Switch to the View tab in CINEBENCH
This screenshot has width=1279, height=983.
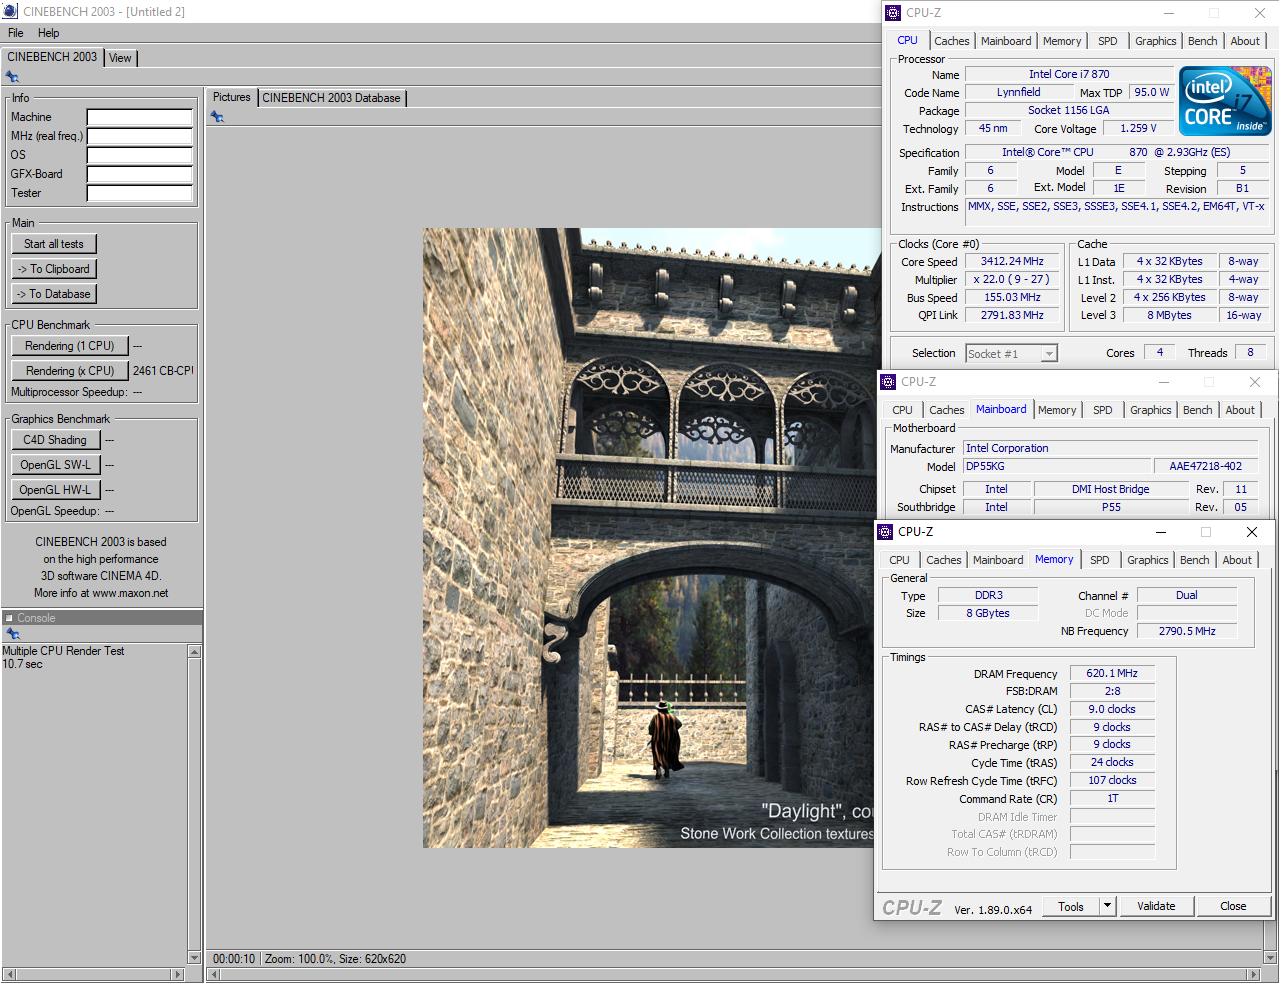[120, 58]
